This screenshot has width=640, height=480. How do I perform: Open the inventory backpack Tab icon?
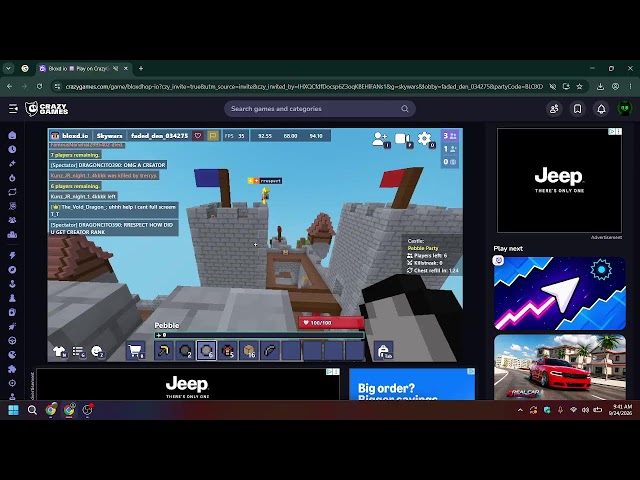[384, 351]
